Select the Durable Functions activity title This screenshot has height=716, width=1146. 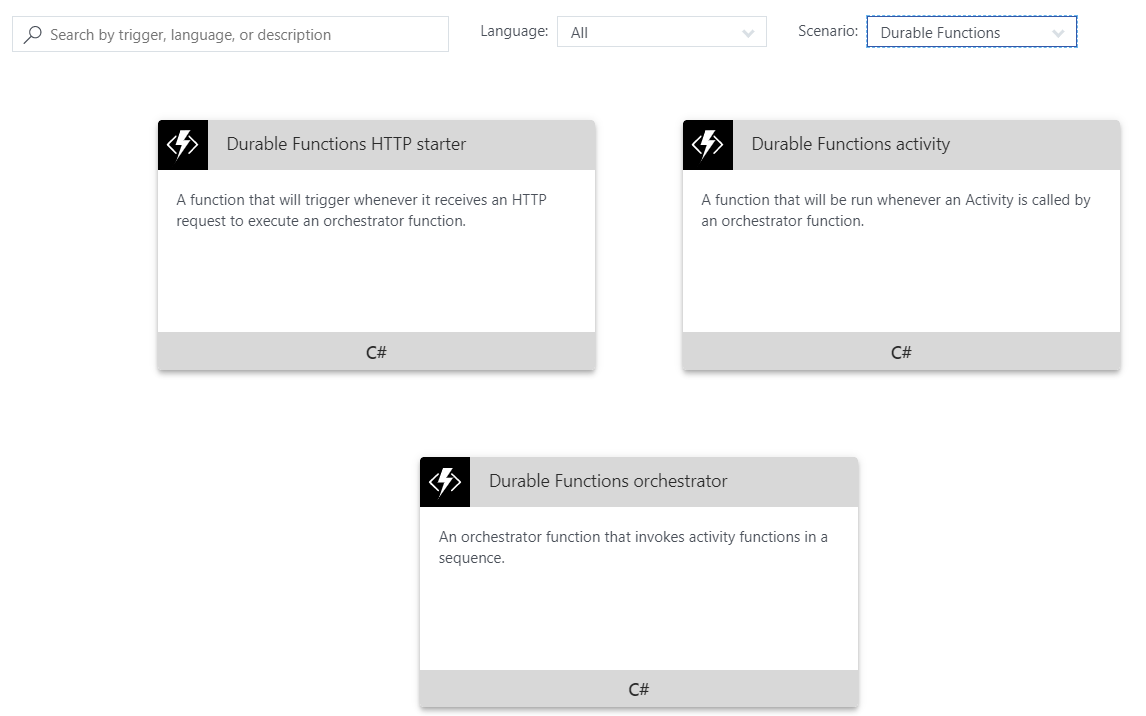click(x=850, y=144)
